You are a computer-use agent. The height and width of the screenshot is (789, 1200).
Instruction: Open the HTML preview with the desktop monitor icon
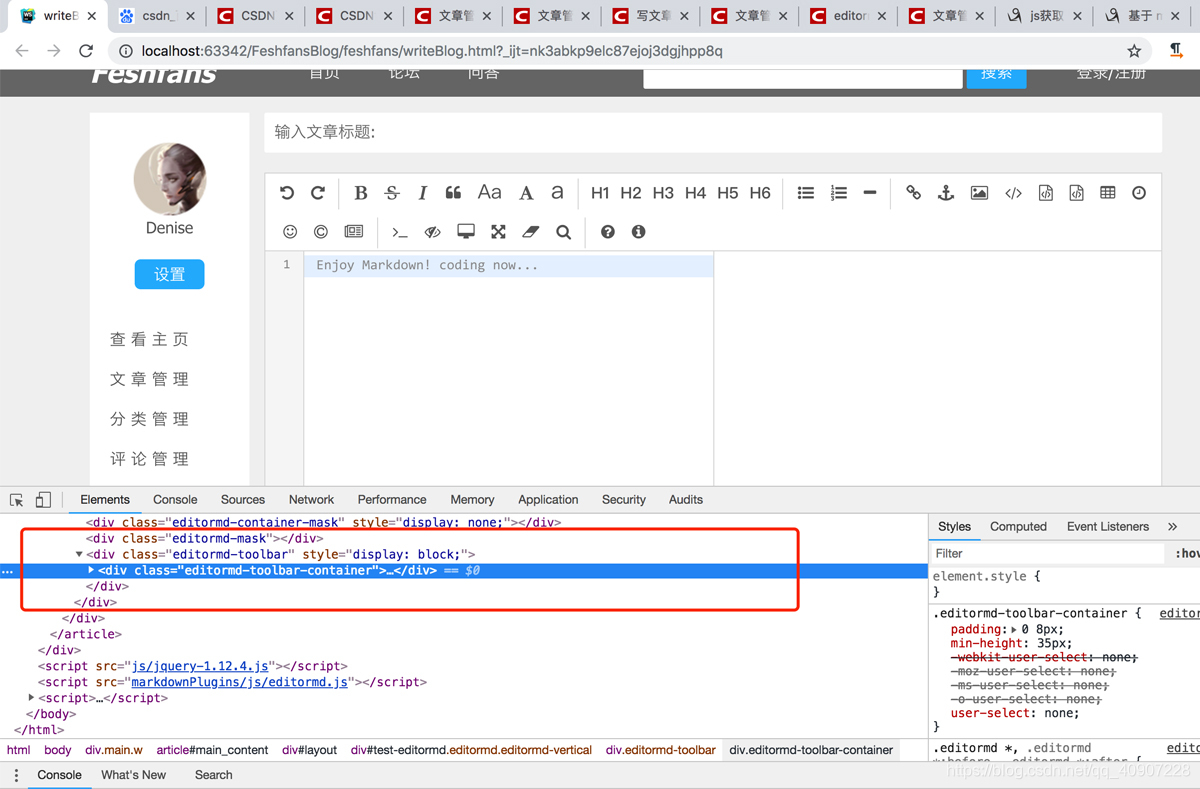pos(466,232)
